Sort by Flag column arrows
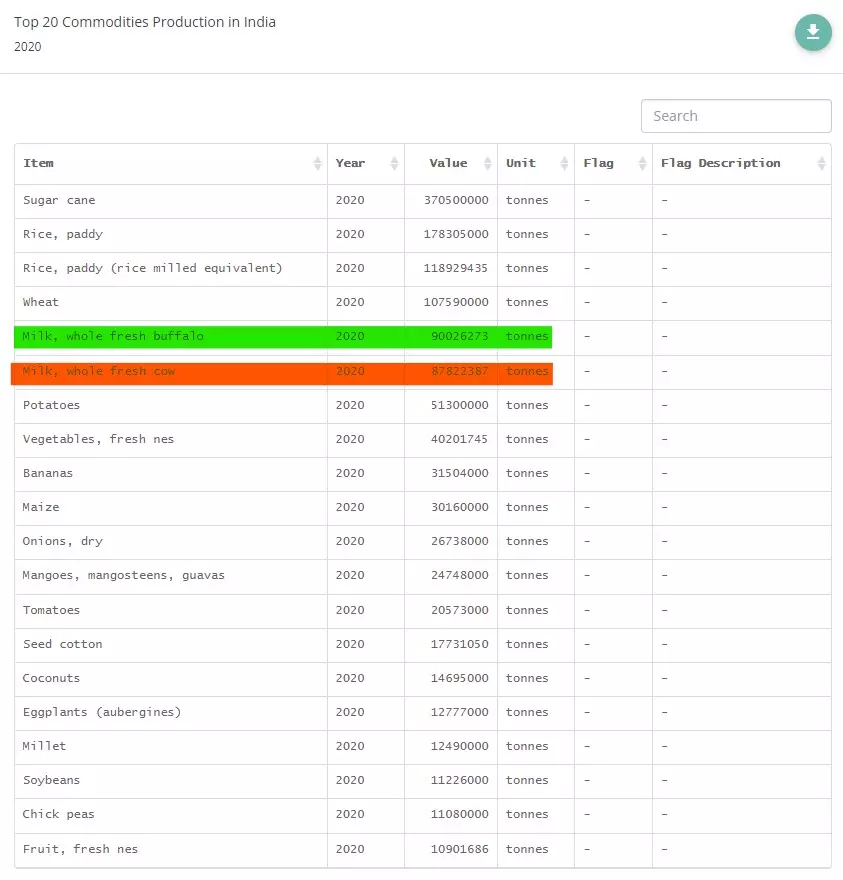 click(642, 163)
